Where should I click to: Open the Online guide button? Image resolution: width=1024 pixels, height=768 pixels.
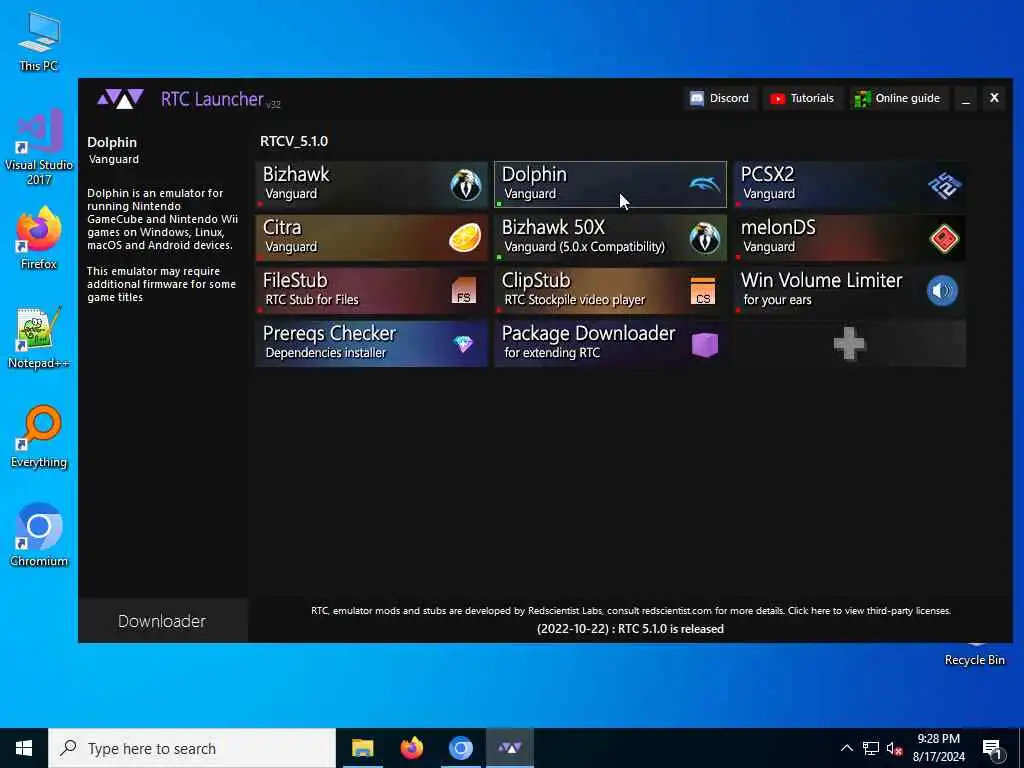898,99
